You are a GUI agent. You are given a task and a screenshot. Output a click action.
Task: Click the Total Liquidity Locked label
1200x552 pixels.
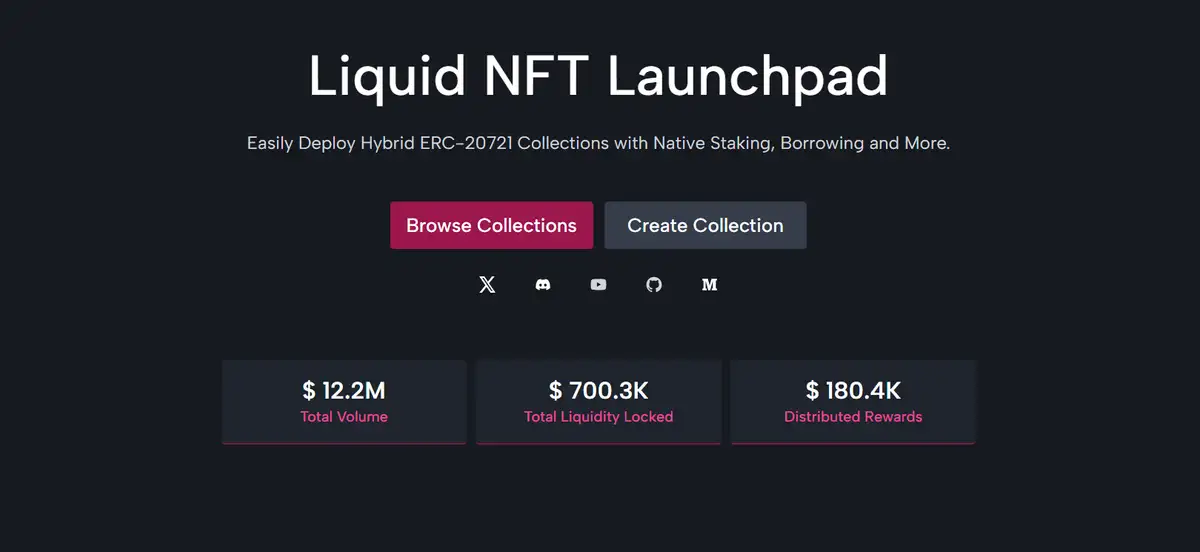click(x=598, y=416)
